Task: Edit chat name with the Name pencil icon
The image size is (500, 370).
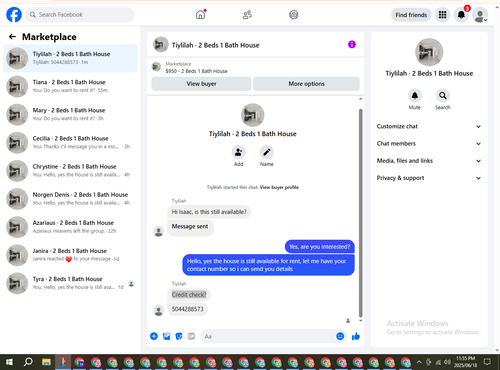Action: (267, 152)
